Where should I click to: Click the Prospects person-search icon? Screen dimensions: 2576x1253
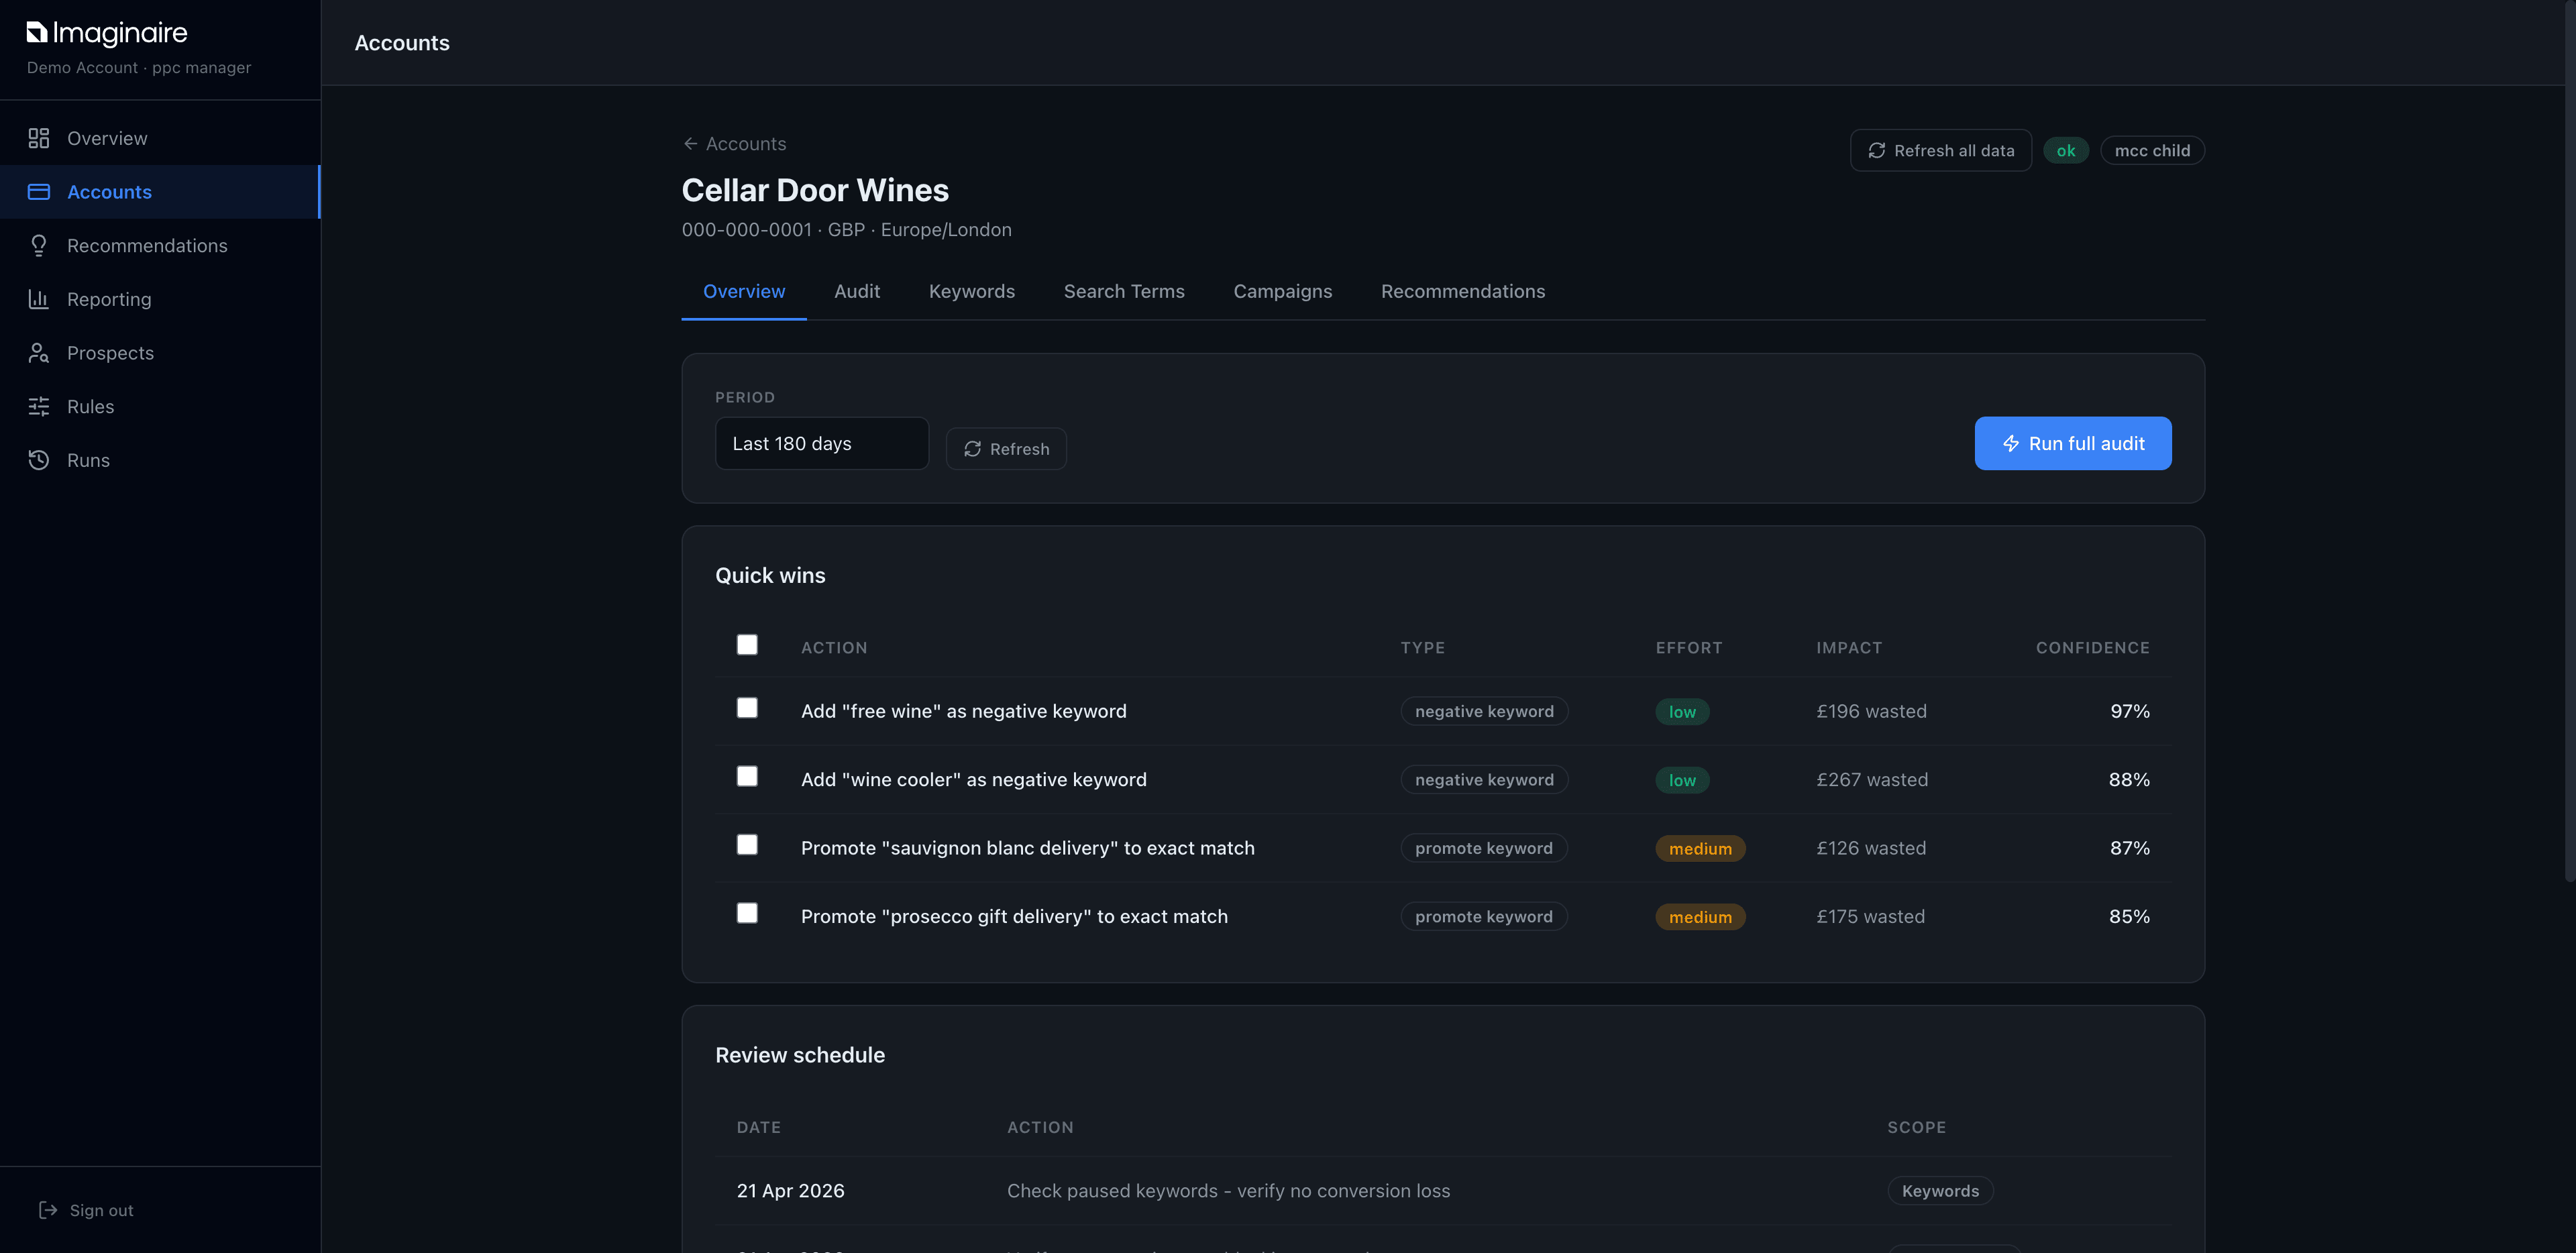click(x=39, y=353)
